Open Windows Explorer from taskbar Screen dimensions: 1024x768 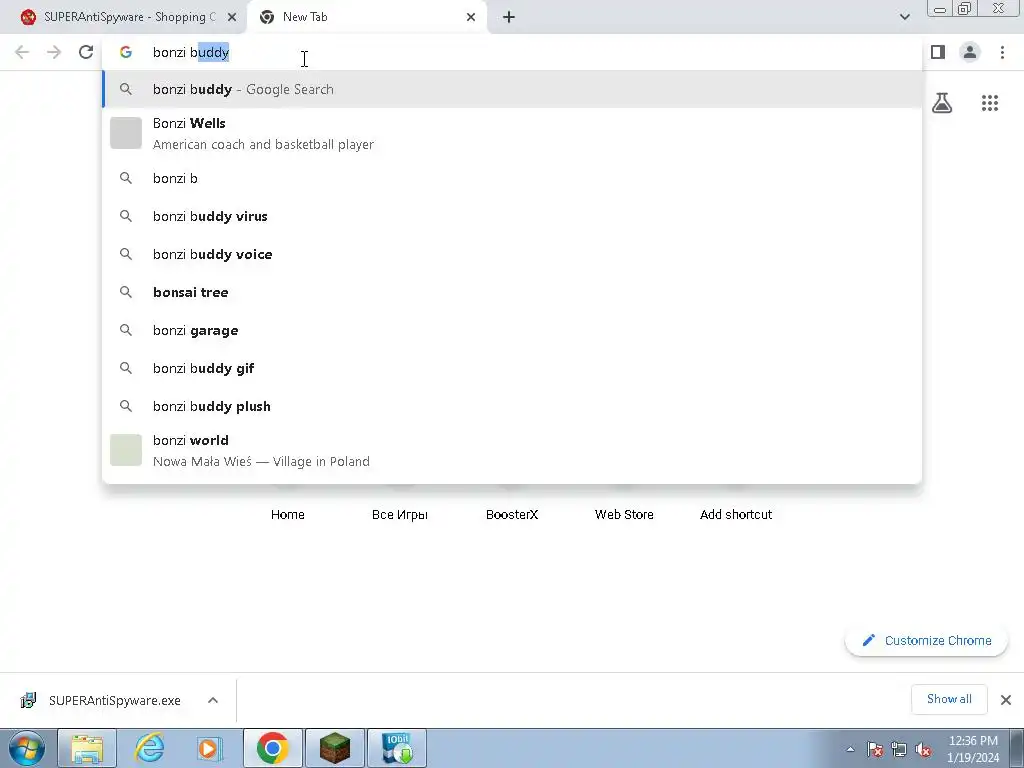[x=87, y=748]
